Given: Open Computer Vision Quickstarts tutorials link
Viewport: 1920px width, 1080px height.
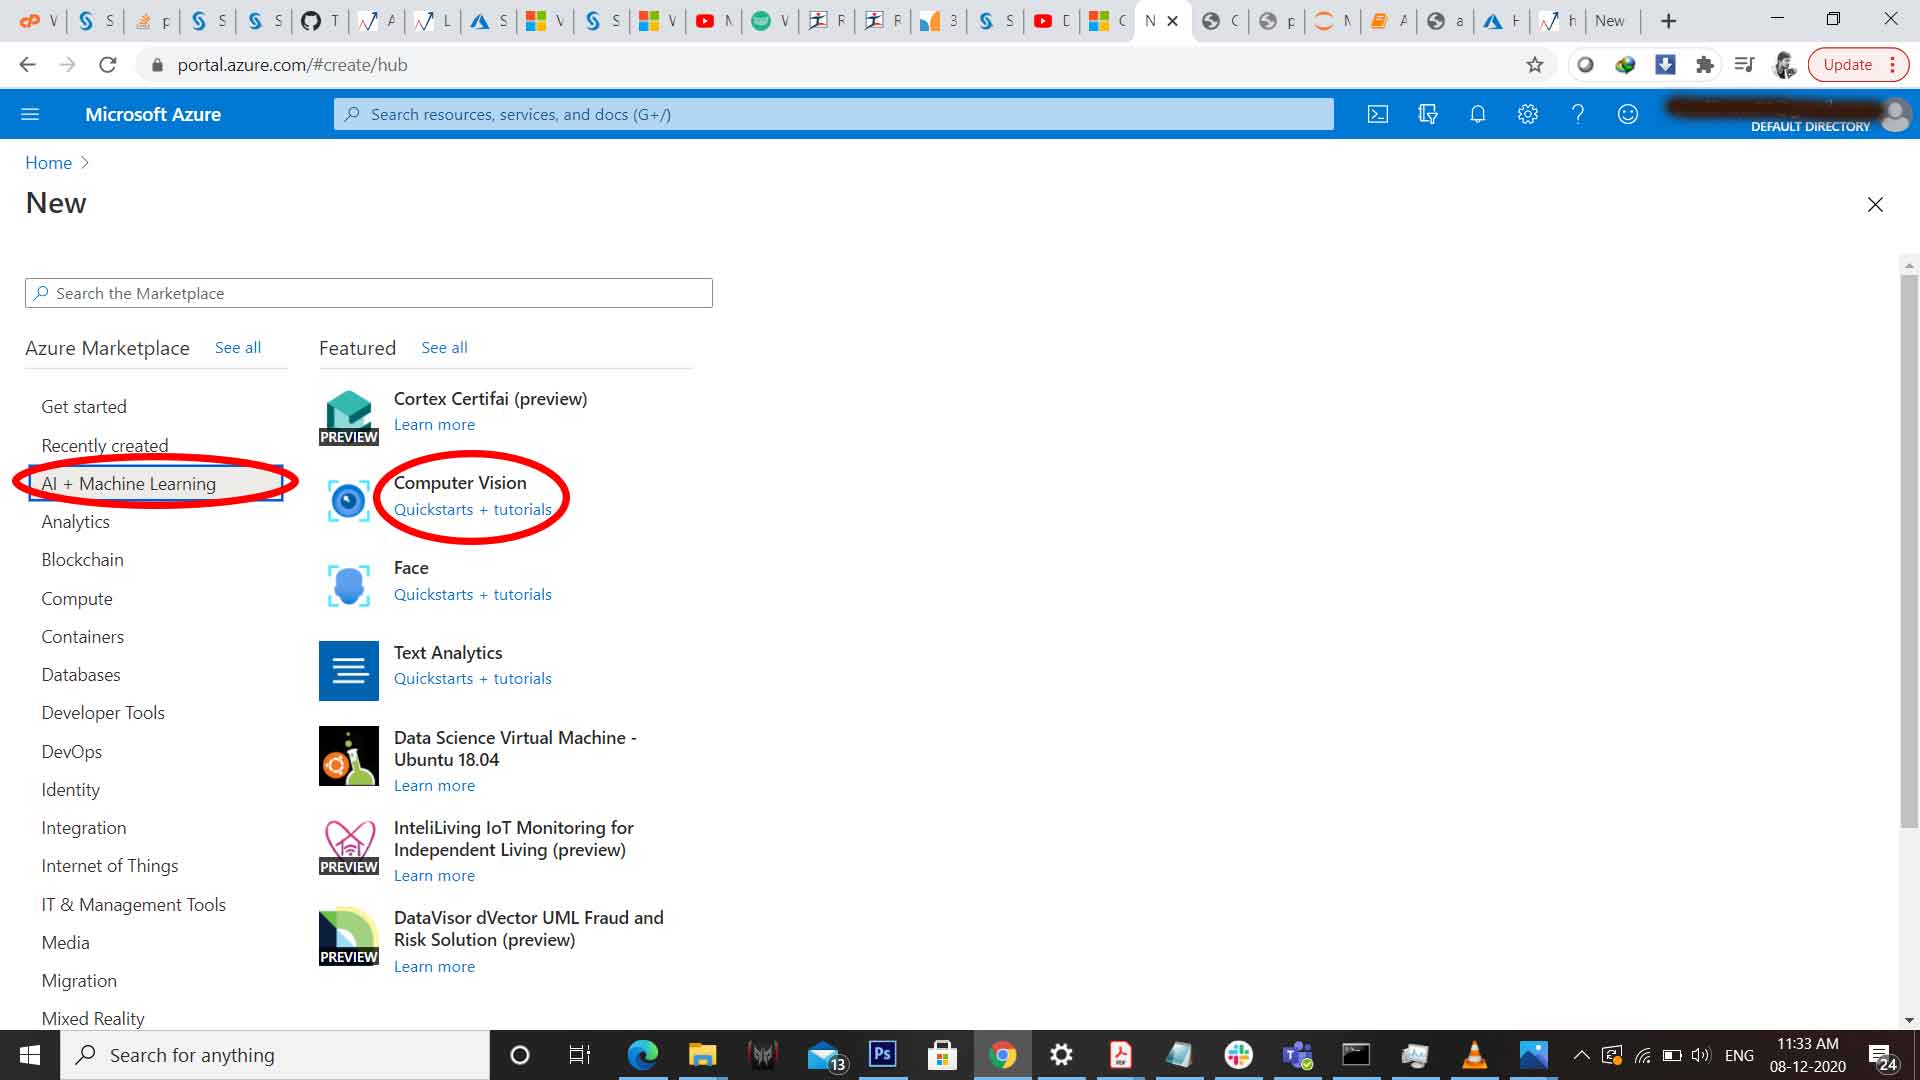Looking at the screenshot, I should 472,509.
